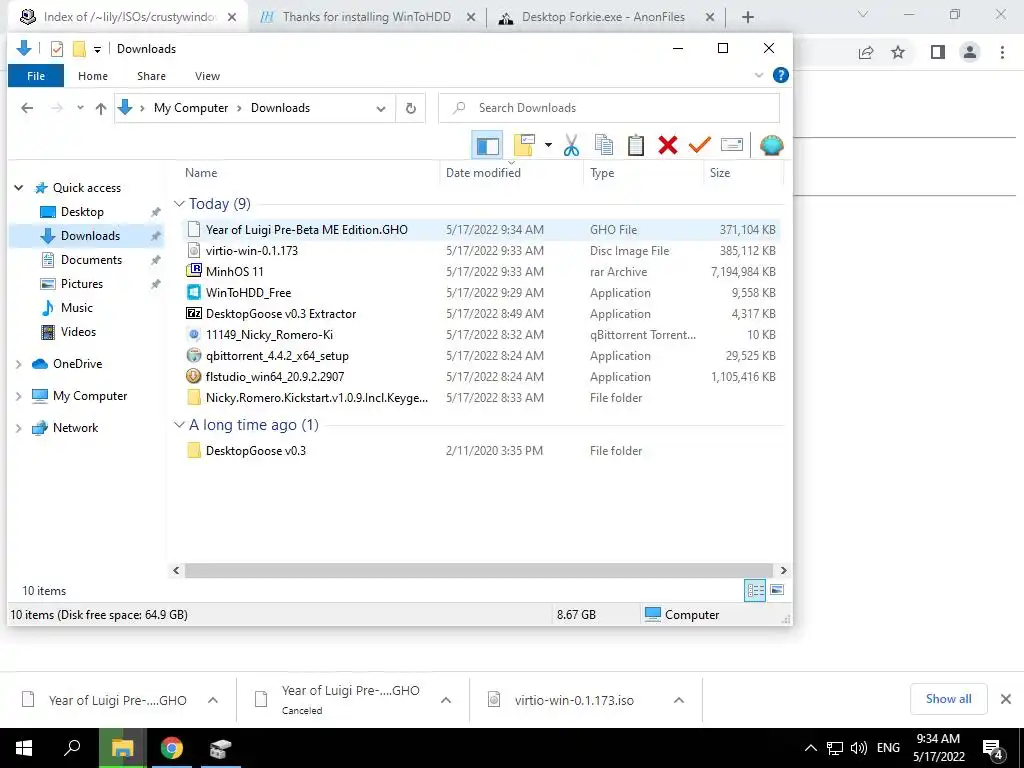The width and height of the screenshot is (1024, 768).
Task: Open the notification center icon
Action: 993,749
